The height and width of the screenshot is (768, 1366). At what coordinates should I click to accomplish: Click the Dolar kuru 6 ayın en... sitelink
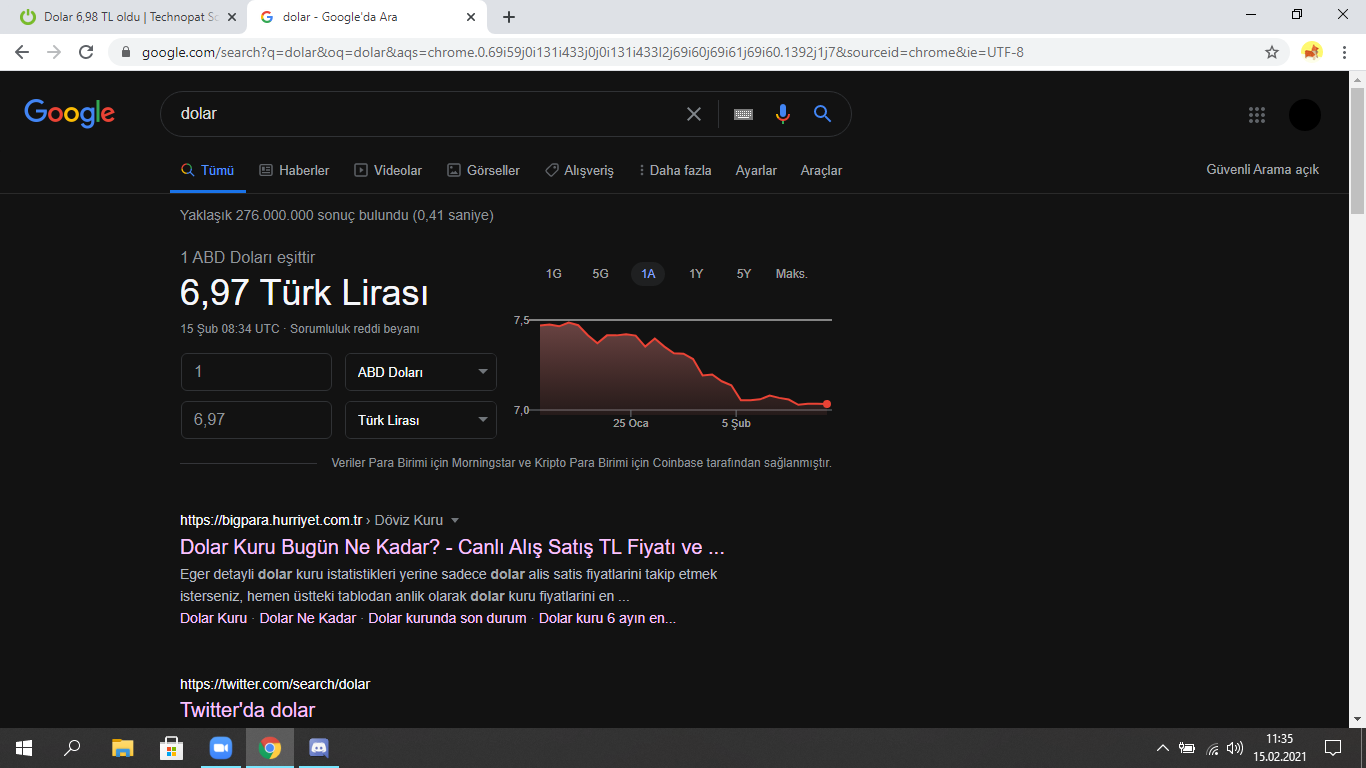pos(607,618)
